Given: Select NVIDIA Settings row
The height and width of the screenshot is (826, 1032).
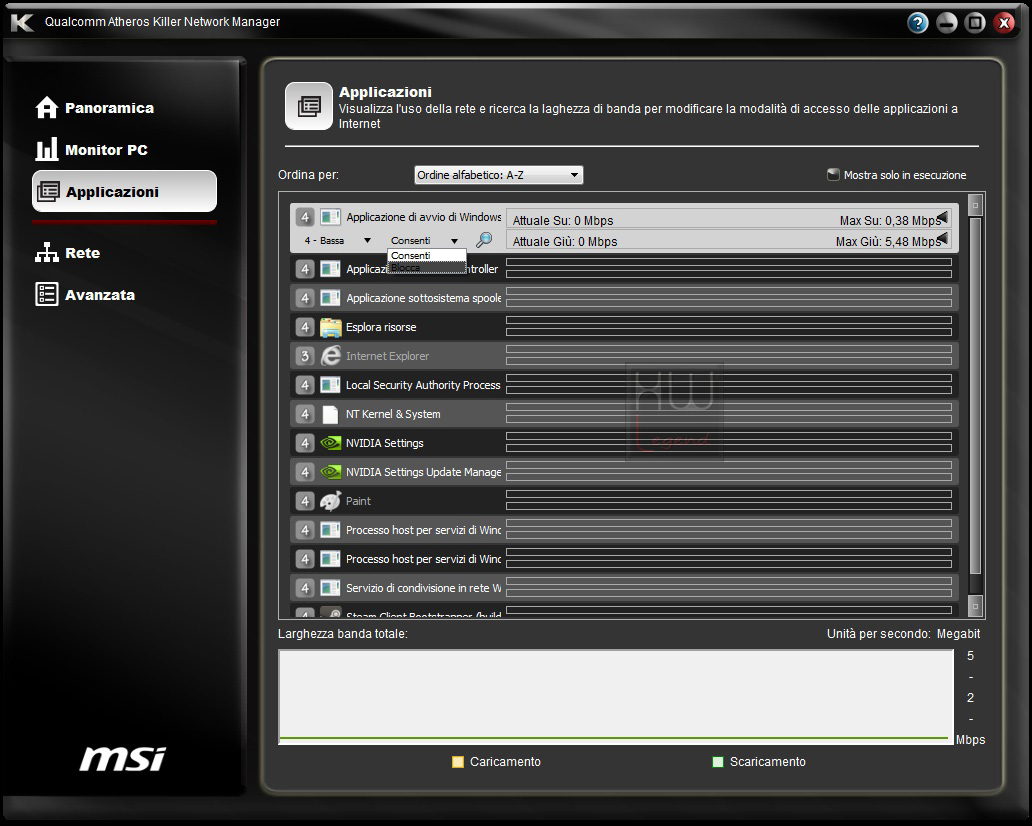Looking at the screenshot, I should pos(623,442).
